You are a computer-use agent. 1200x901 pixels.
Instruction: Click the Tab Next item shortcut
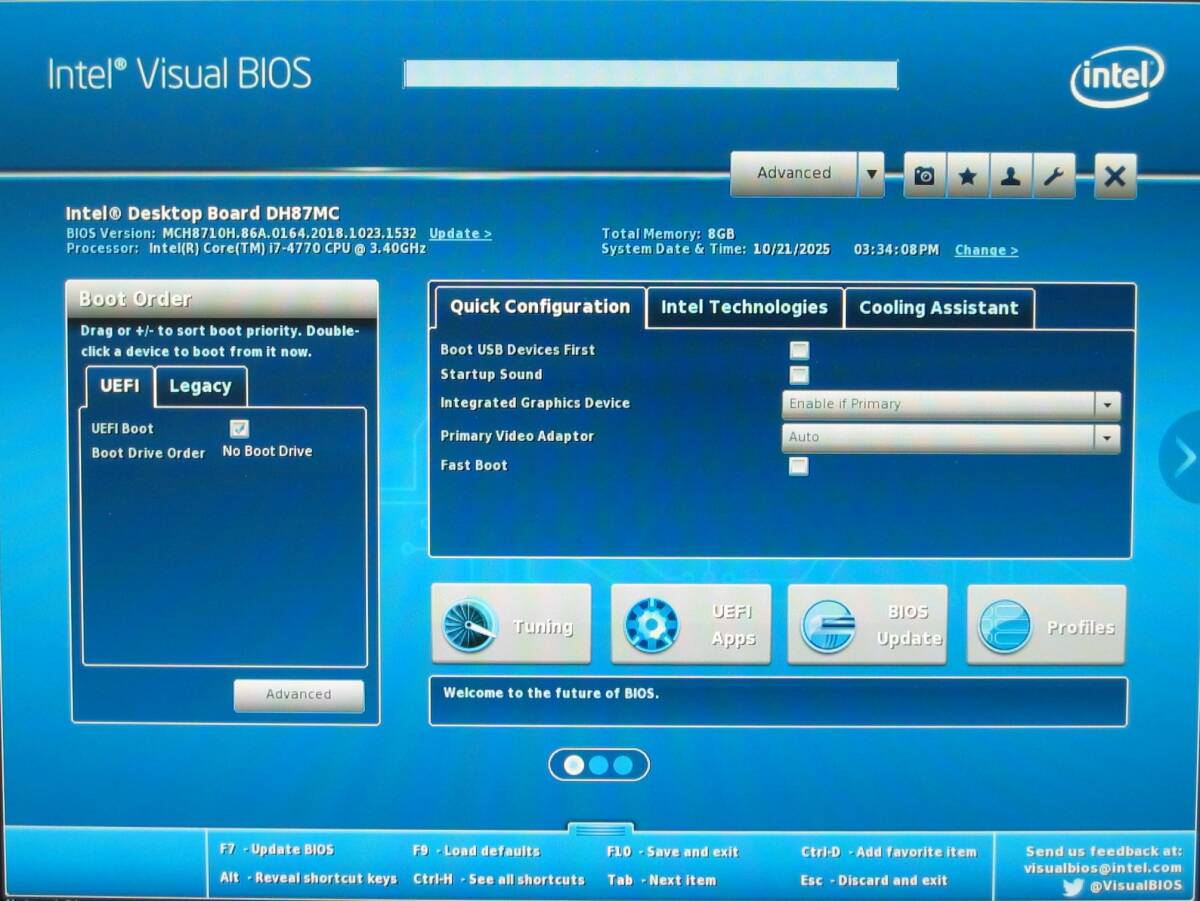(661, 880)
